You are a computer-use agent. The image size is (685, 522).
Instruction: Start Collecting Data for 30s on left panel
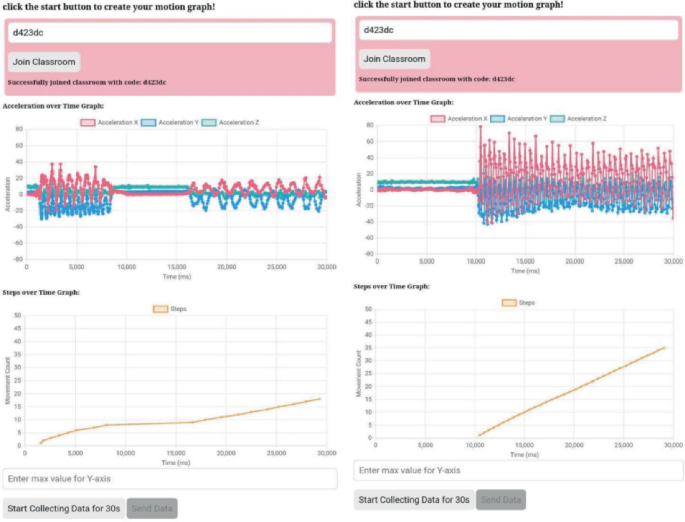pos(64,508)
